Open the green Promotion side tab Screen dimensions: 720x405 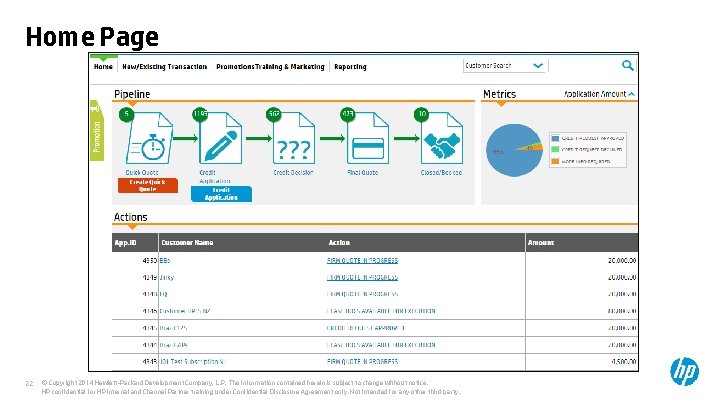pos(97,131)
